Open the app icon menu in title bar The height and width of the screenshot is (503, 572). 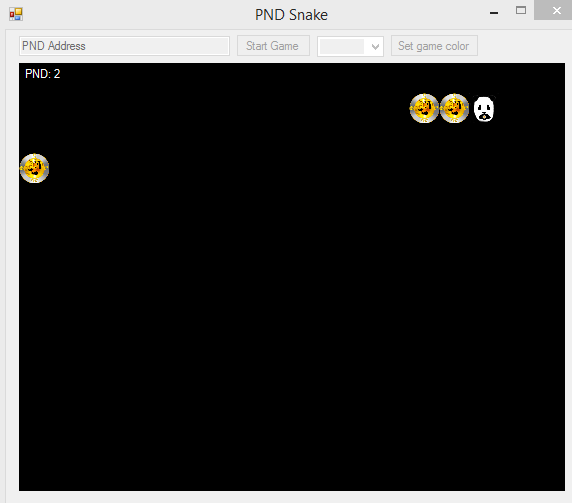(x=16, y=14)
